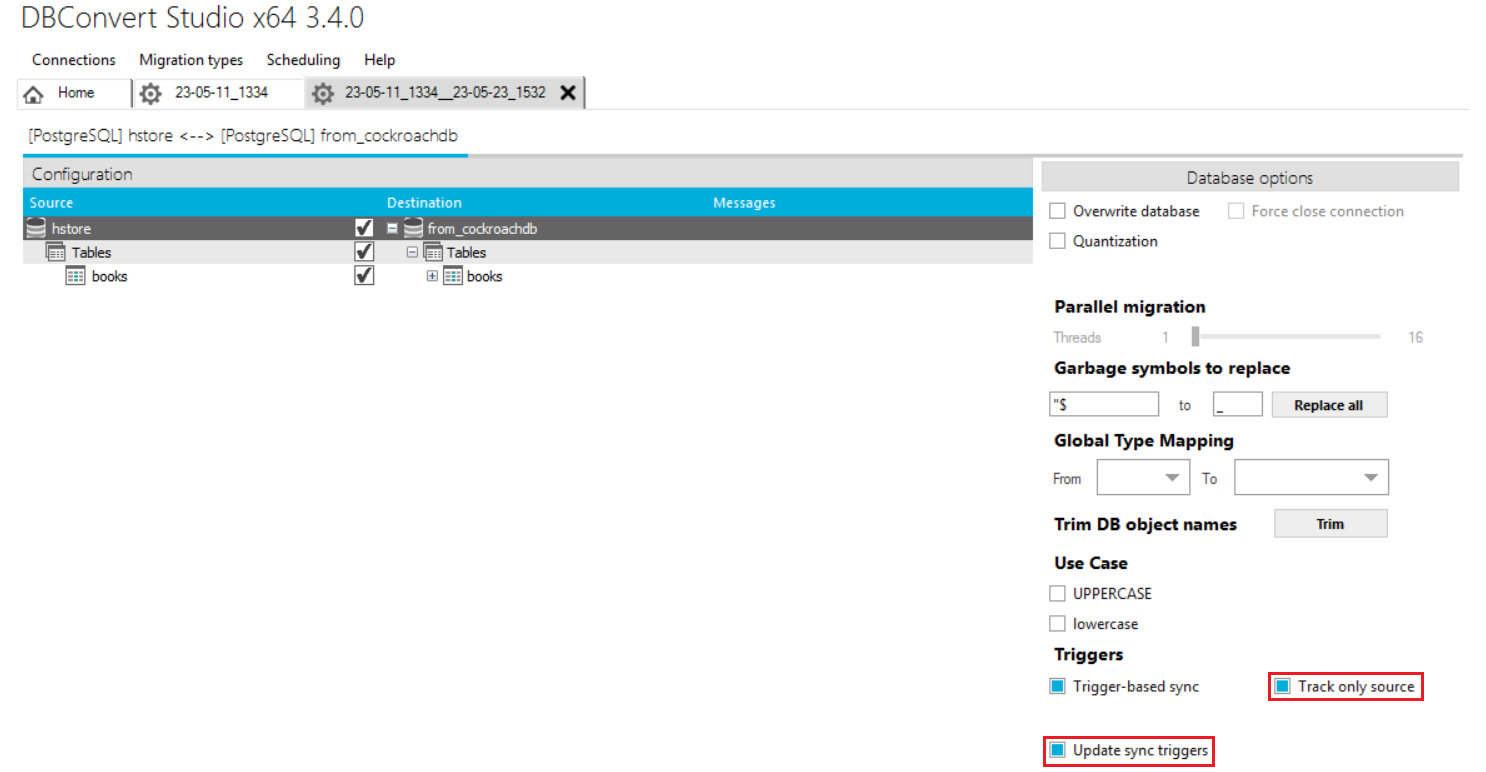Open the Help menu
The image size is (1486, 772).
[380, 60]
